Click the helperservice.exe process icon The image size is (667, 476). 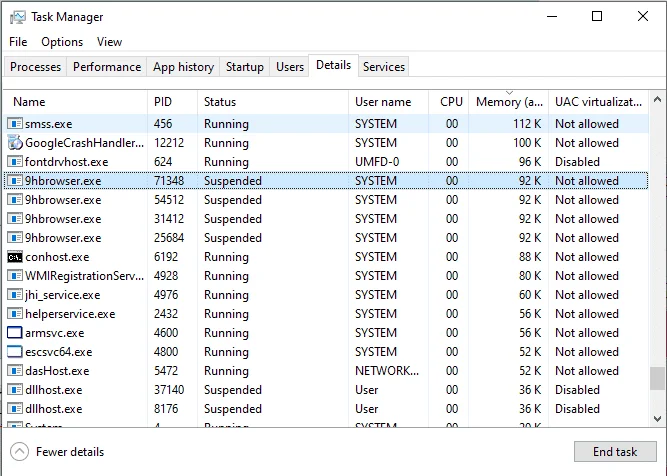point(15,314)
